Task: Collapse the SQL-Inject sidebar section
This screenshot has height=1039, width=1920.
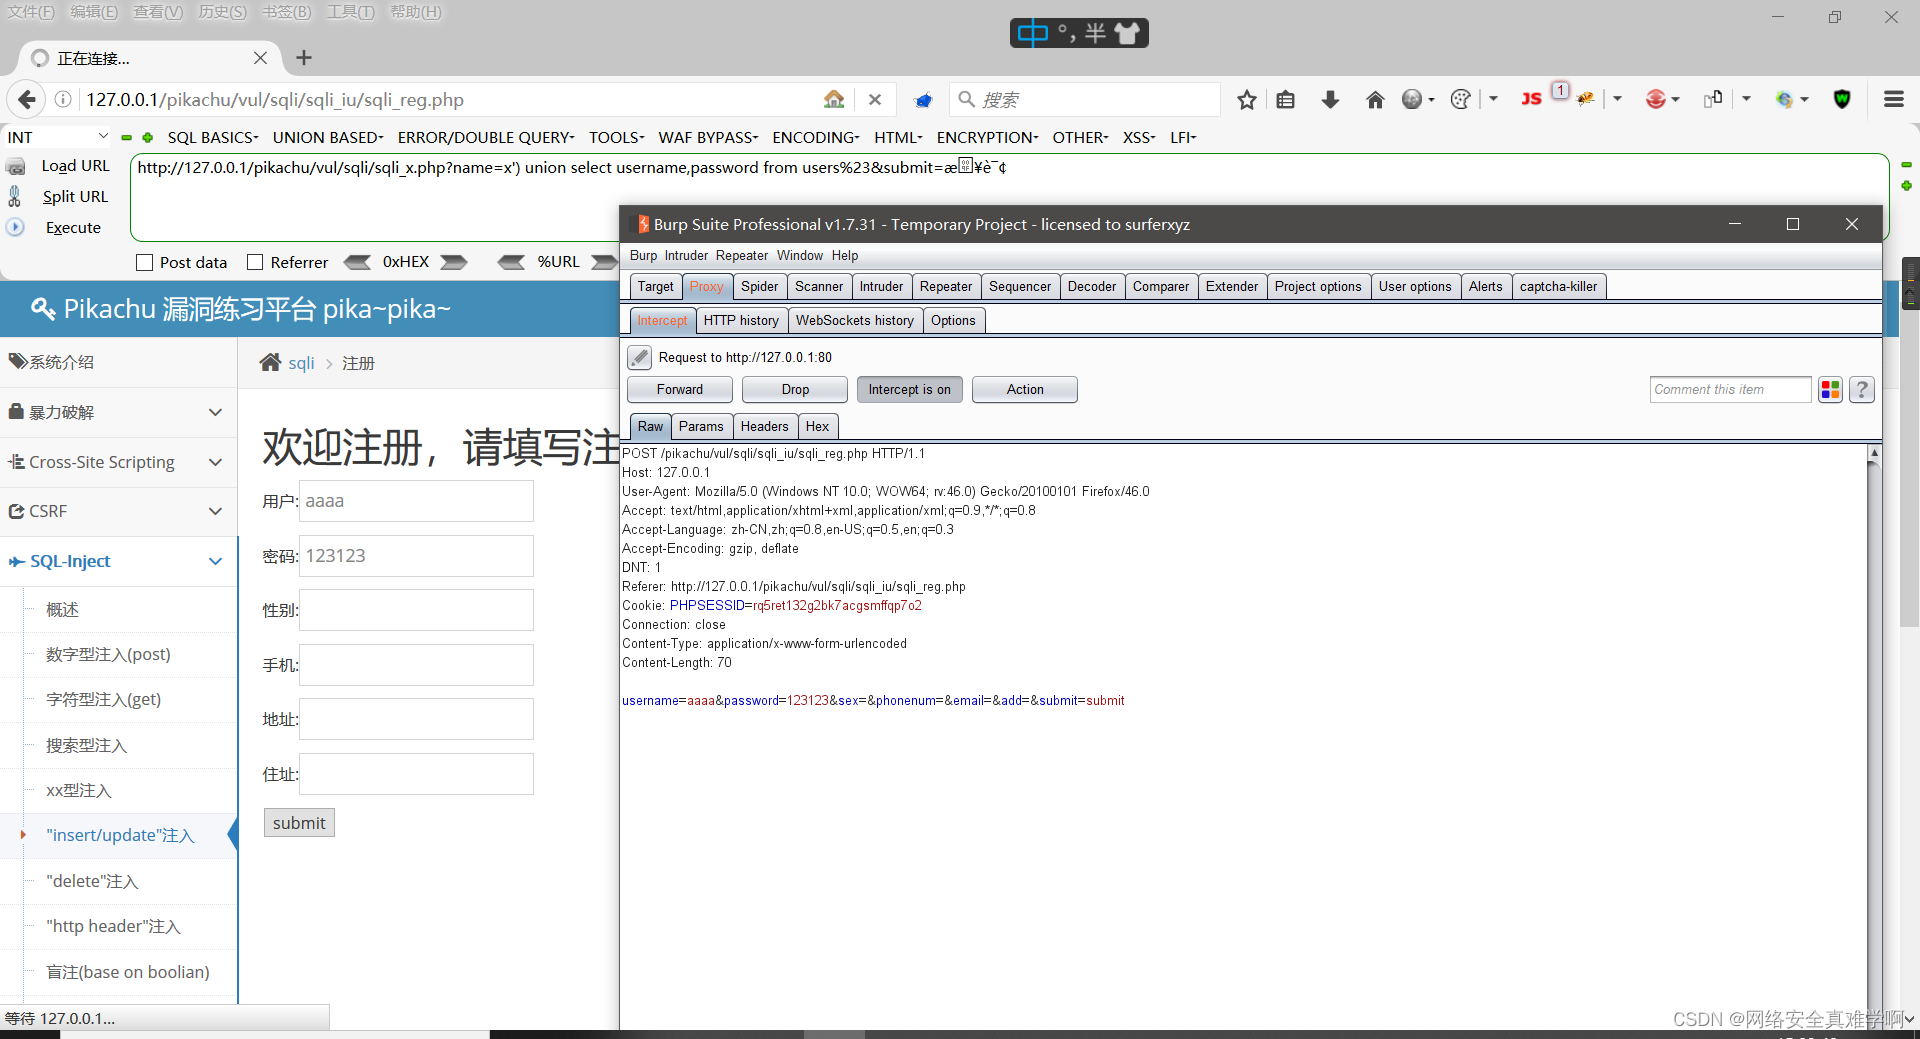Action: 118,561
